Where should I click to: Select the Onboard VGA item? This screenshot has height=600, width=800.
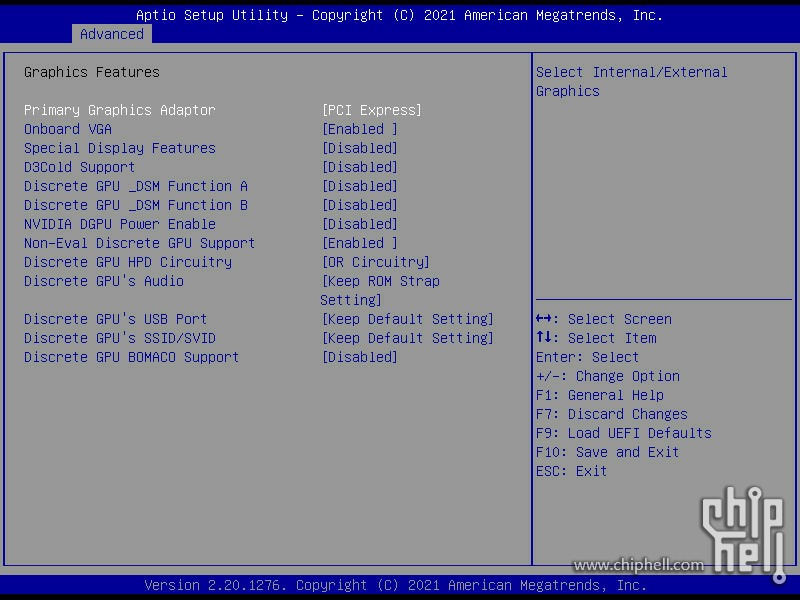pyautogui.click(x=68, y=129)
